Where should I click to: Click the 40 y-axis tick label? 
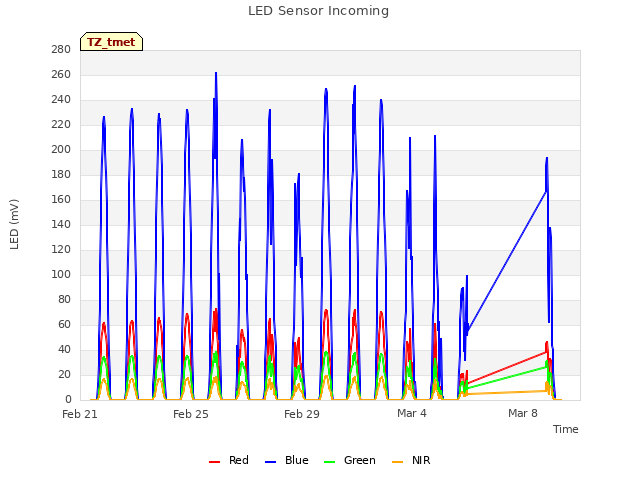[64, 349]
